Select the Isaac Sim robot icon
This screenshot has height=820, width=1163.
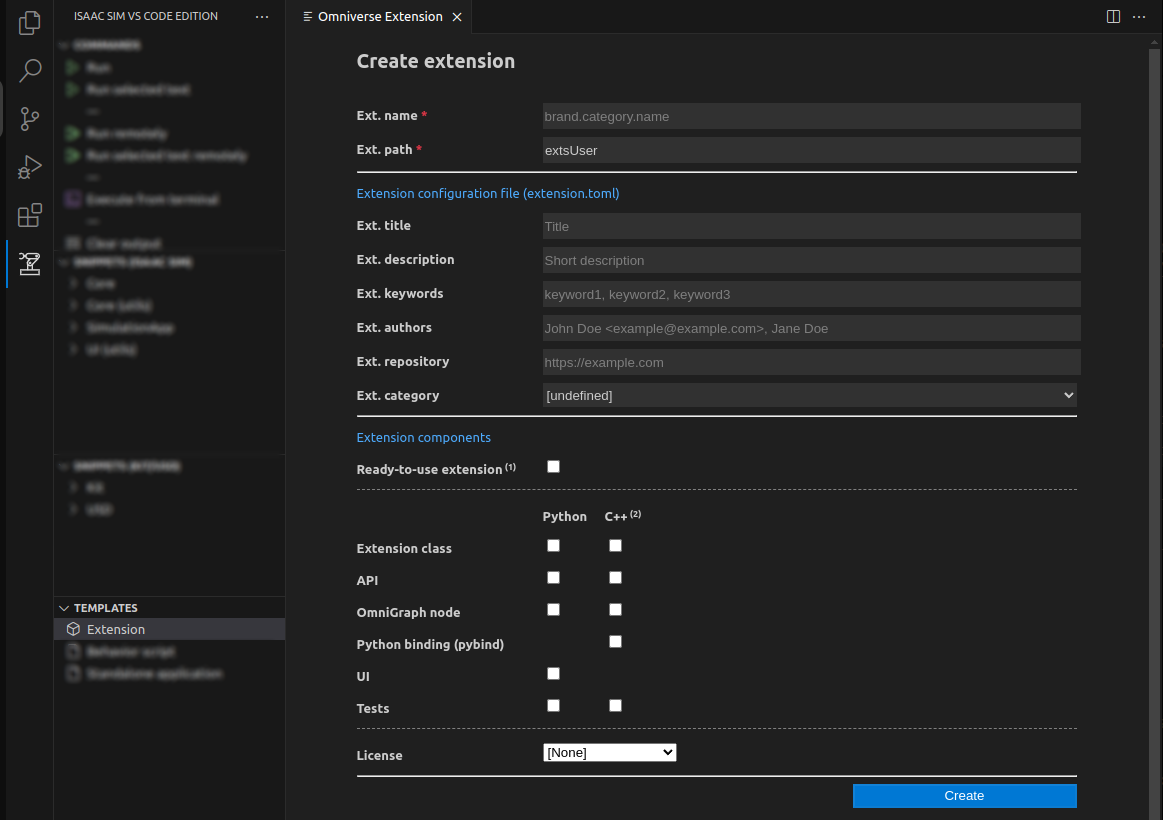pos(30,264)
